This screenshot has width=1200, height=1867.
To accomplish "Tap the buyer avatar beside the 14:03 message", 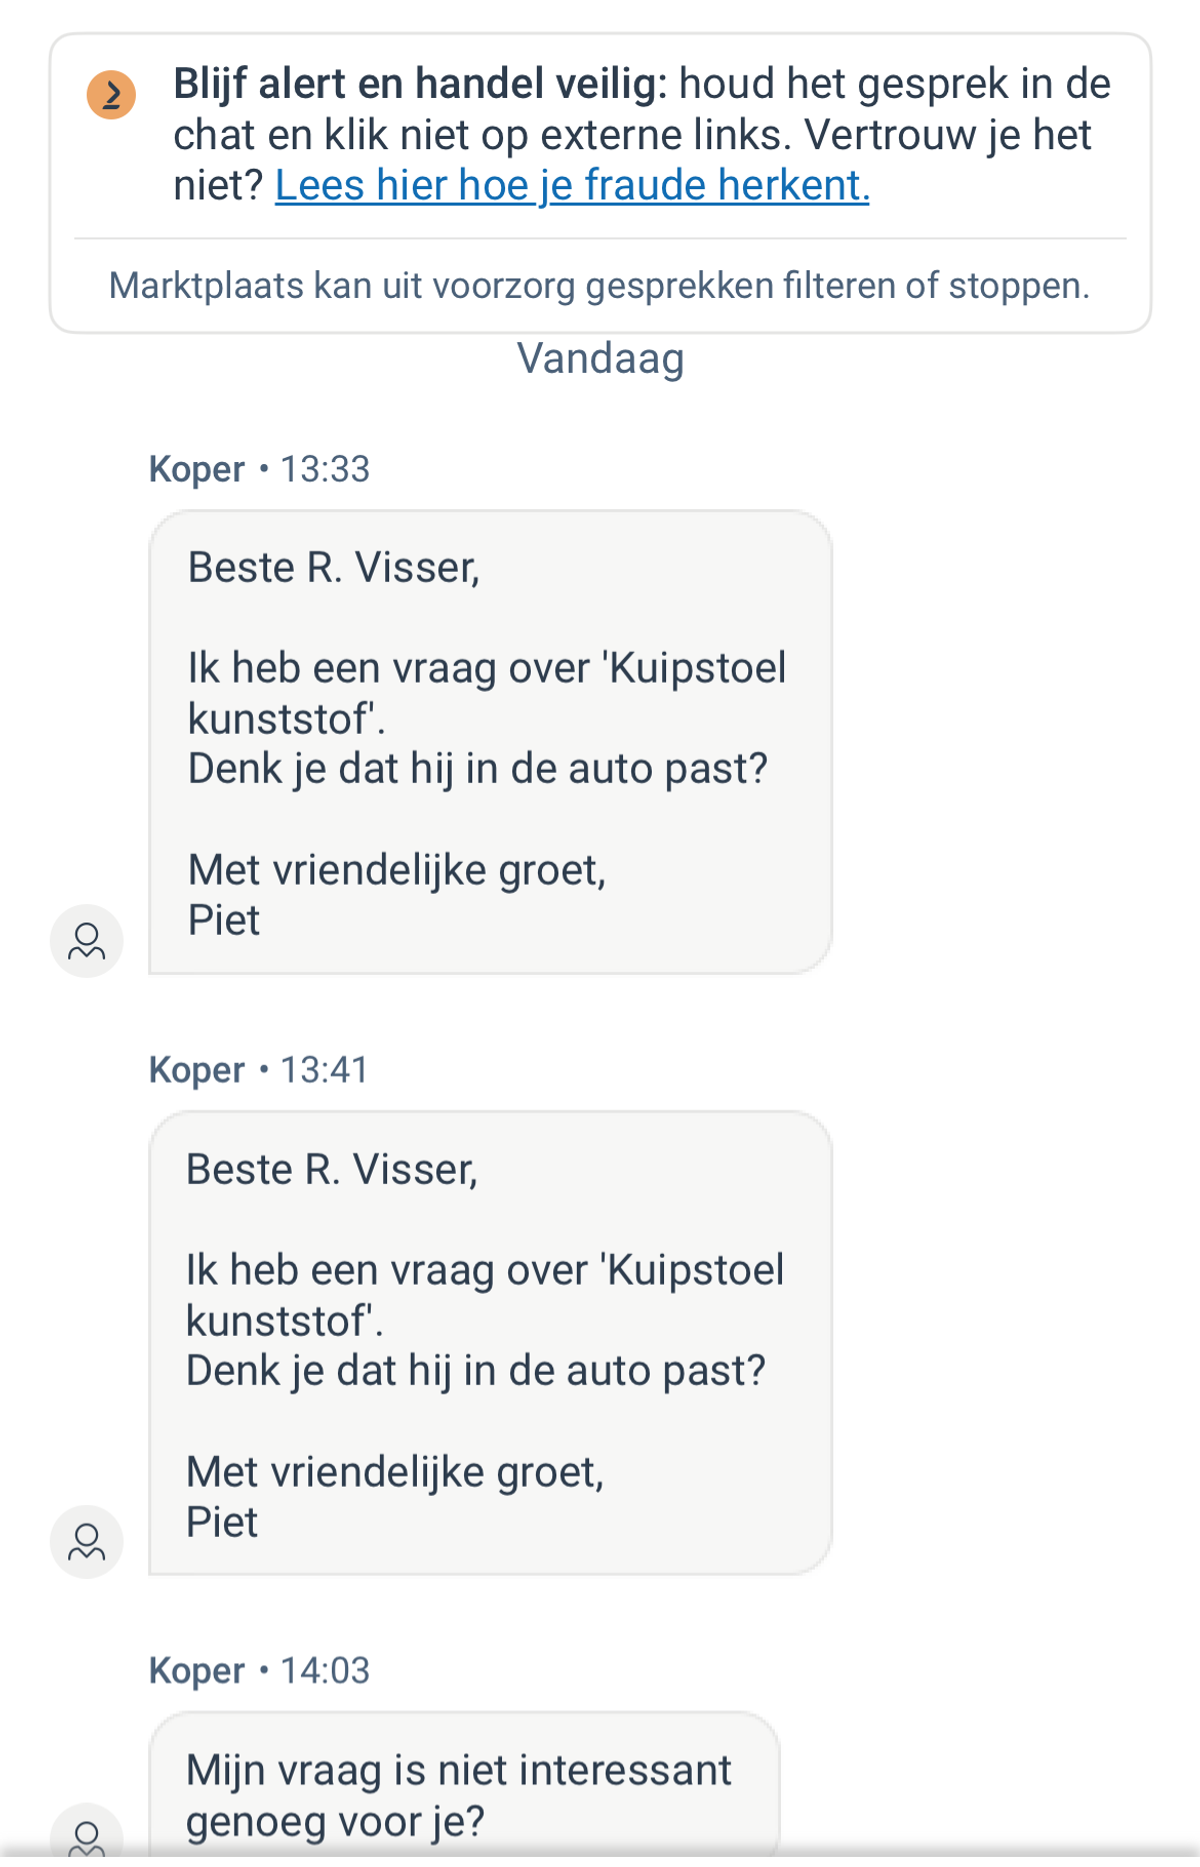I will click(x=87, y=1836).
